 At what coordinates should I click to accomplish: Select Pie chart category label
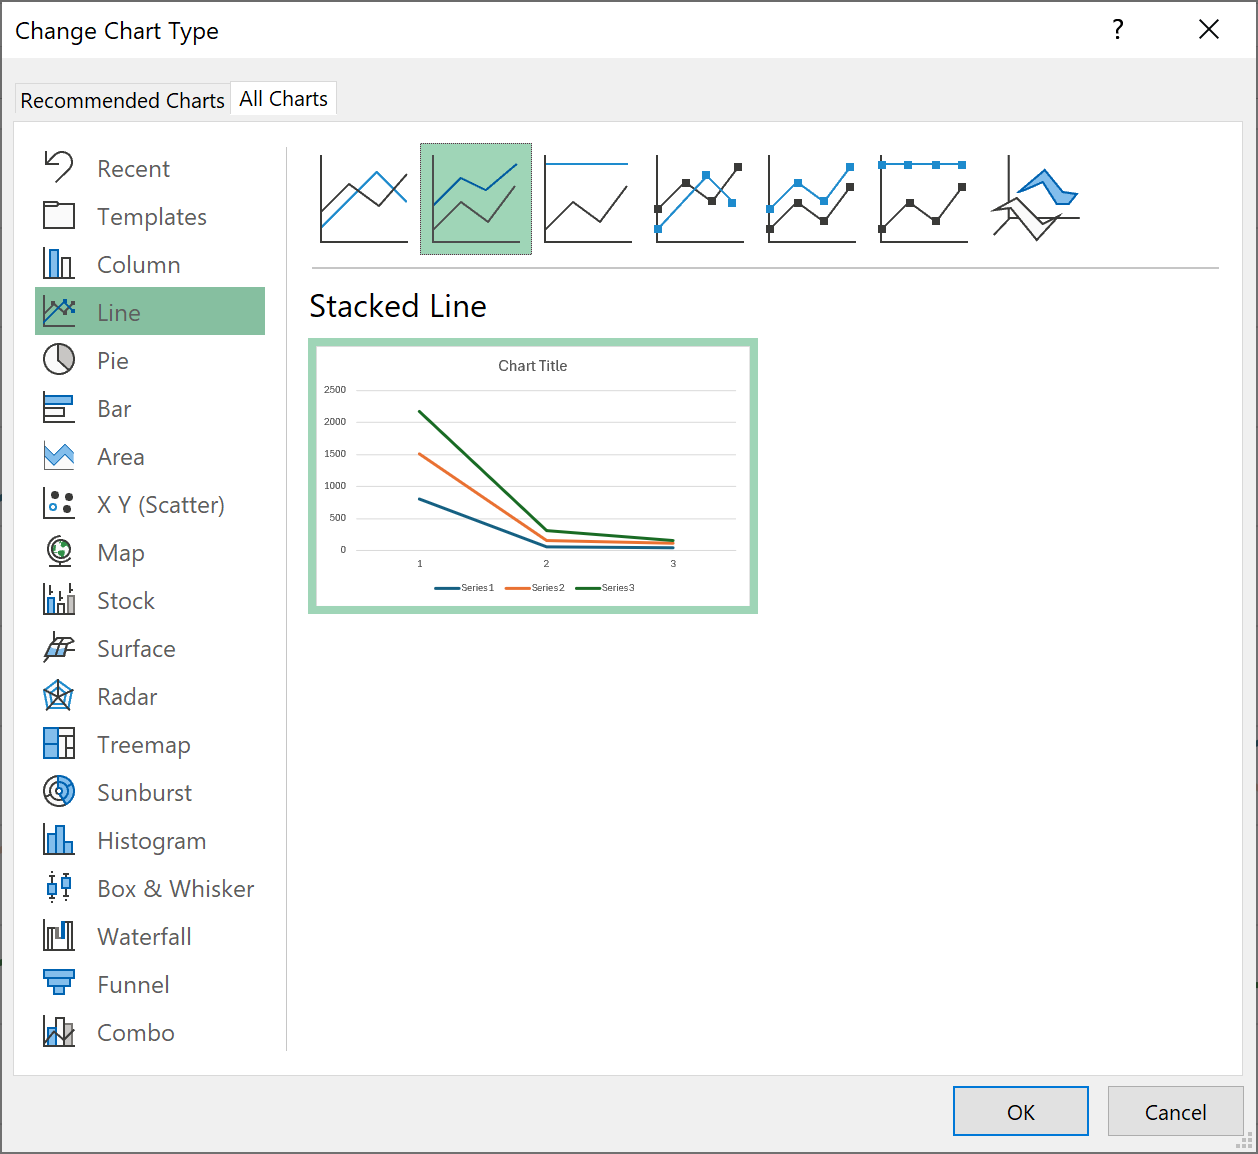[113, 361]
